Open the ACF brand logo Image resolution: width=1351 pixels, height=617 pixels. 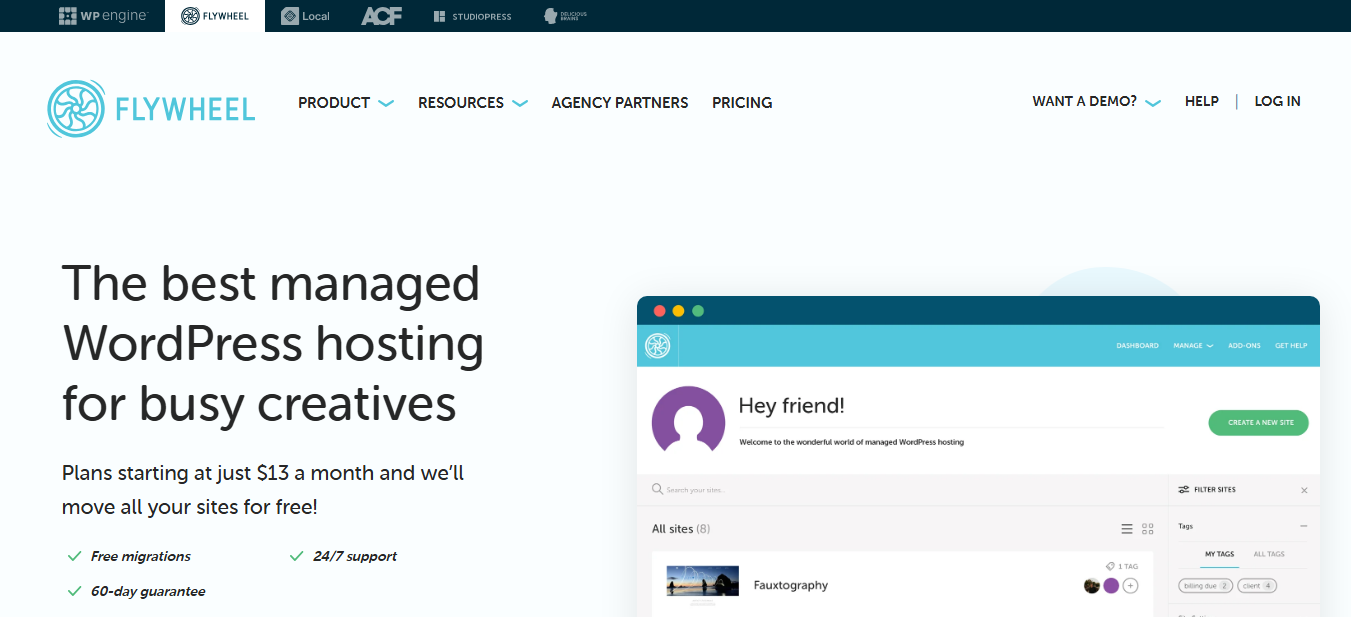[381, 16]
